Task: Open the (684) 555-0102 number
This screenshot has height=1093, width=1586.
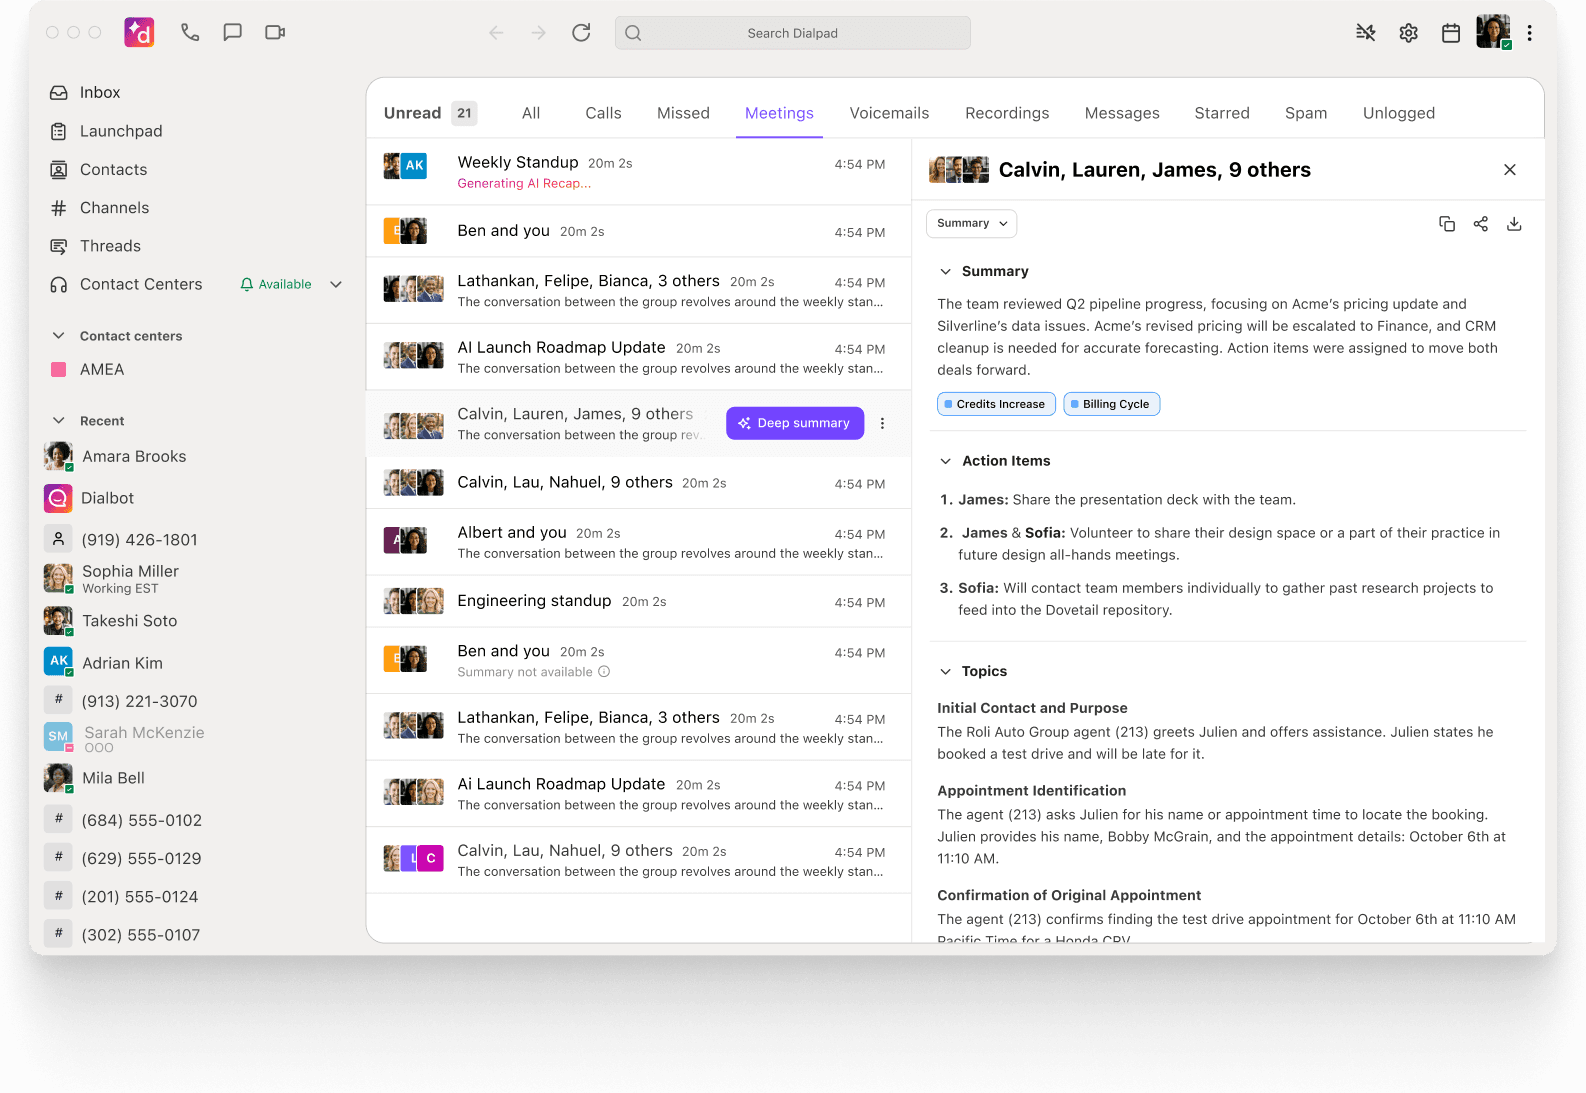Action: pos(124,820)
